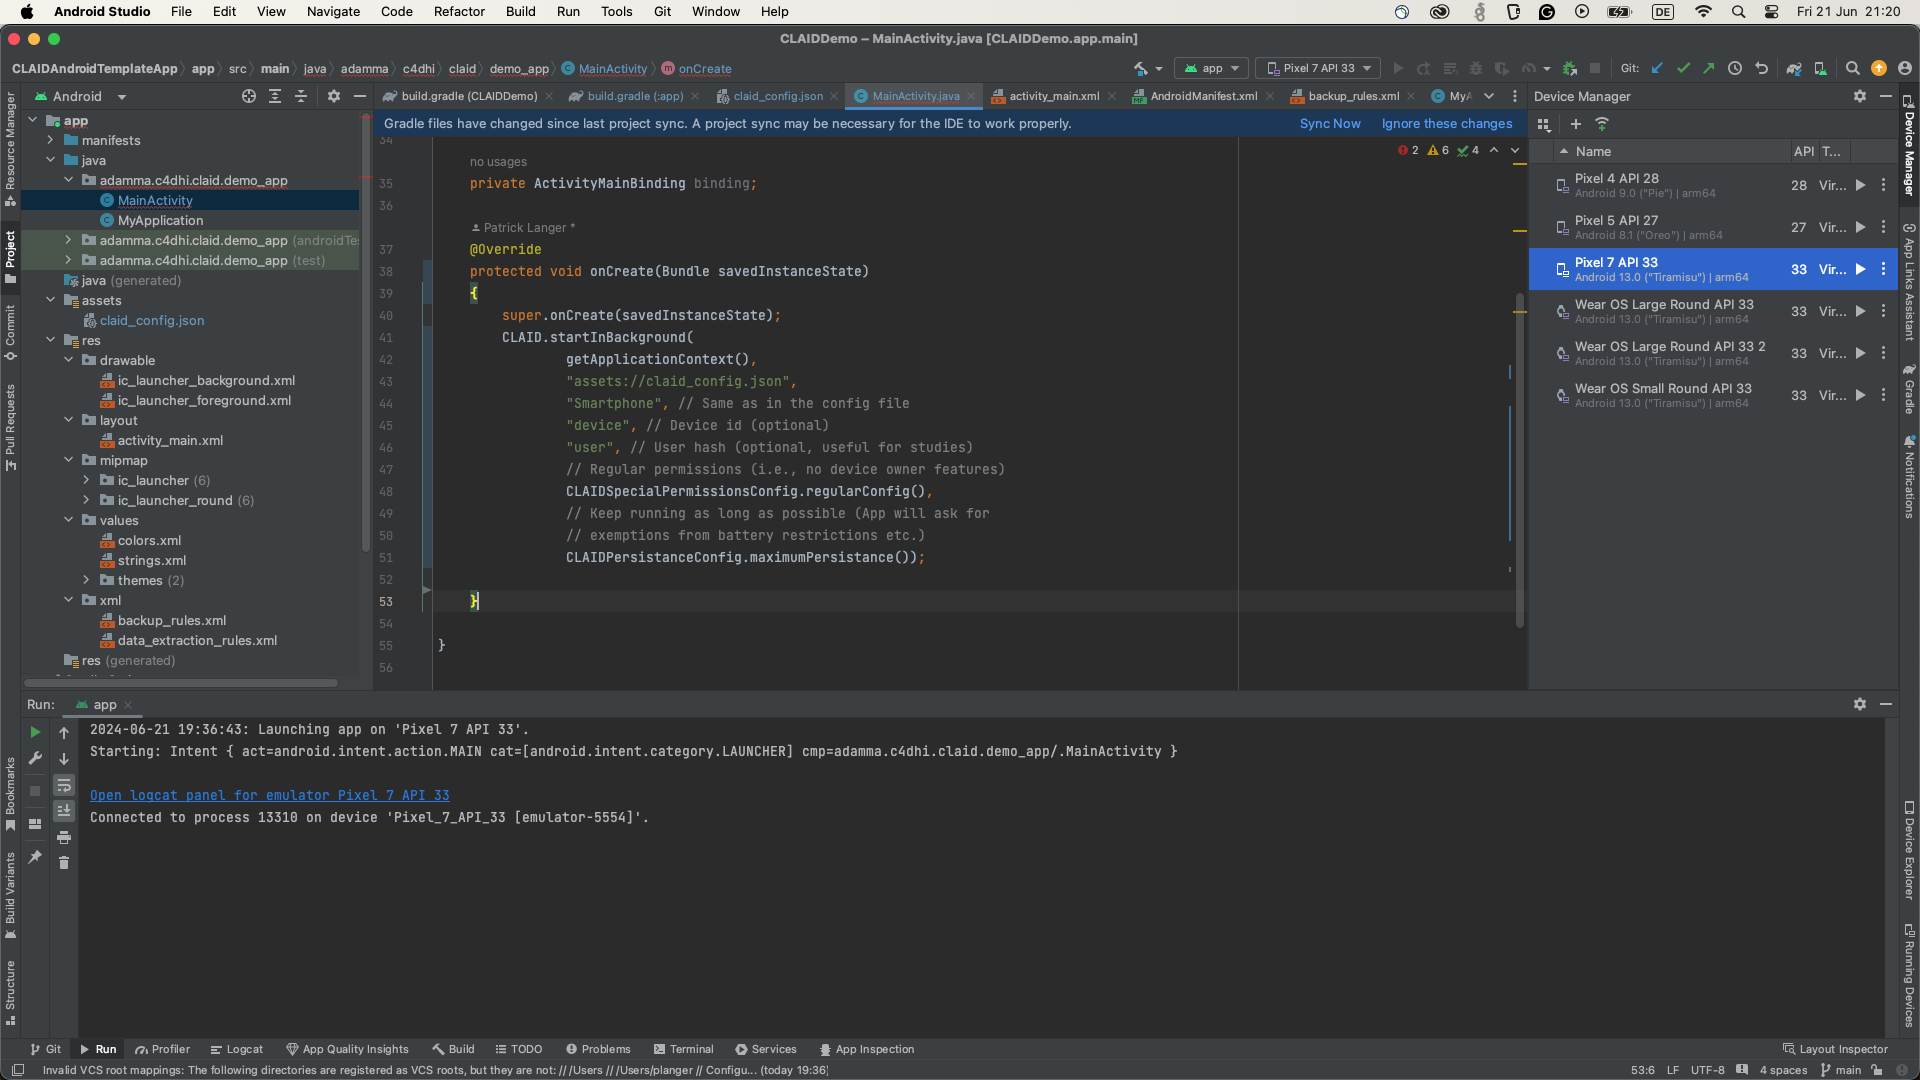Click Expand All in Project panel

pyautogui.click(x=275, y=97)
